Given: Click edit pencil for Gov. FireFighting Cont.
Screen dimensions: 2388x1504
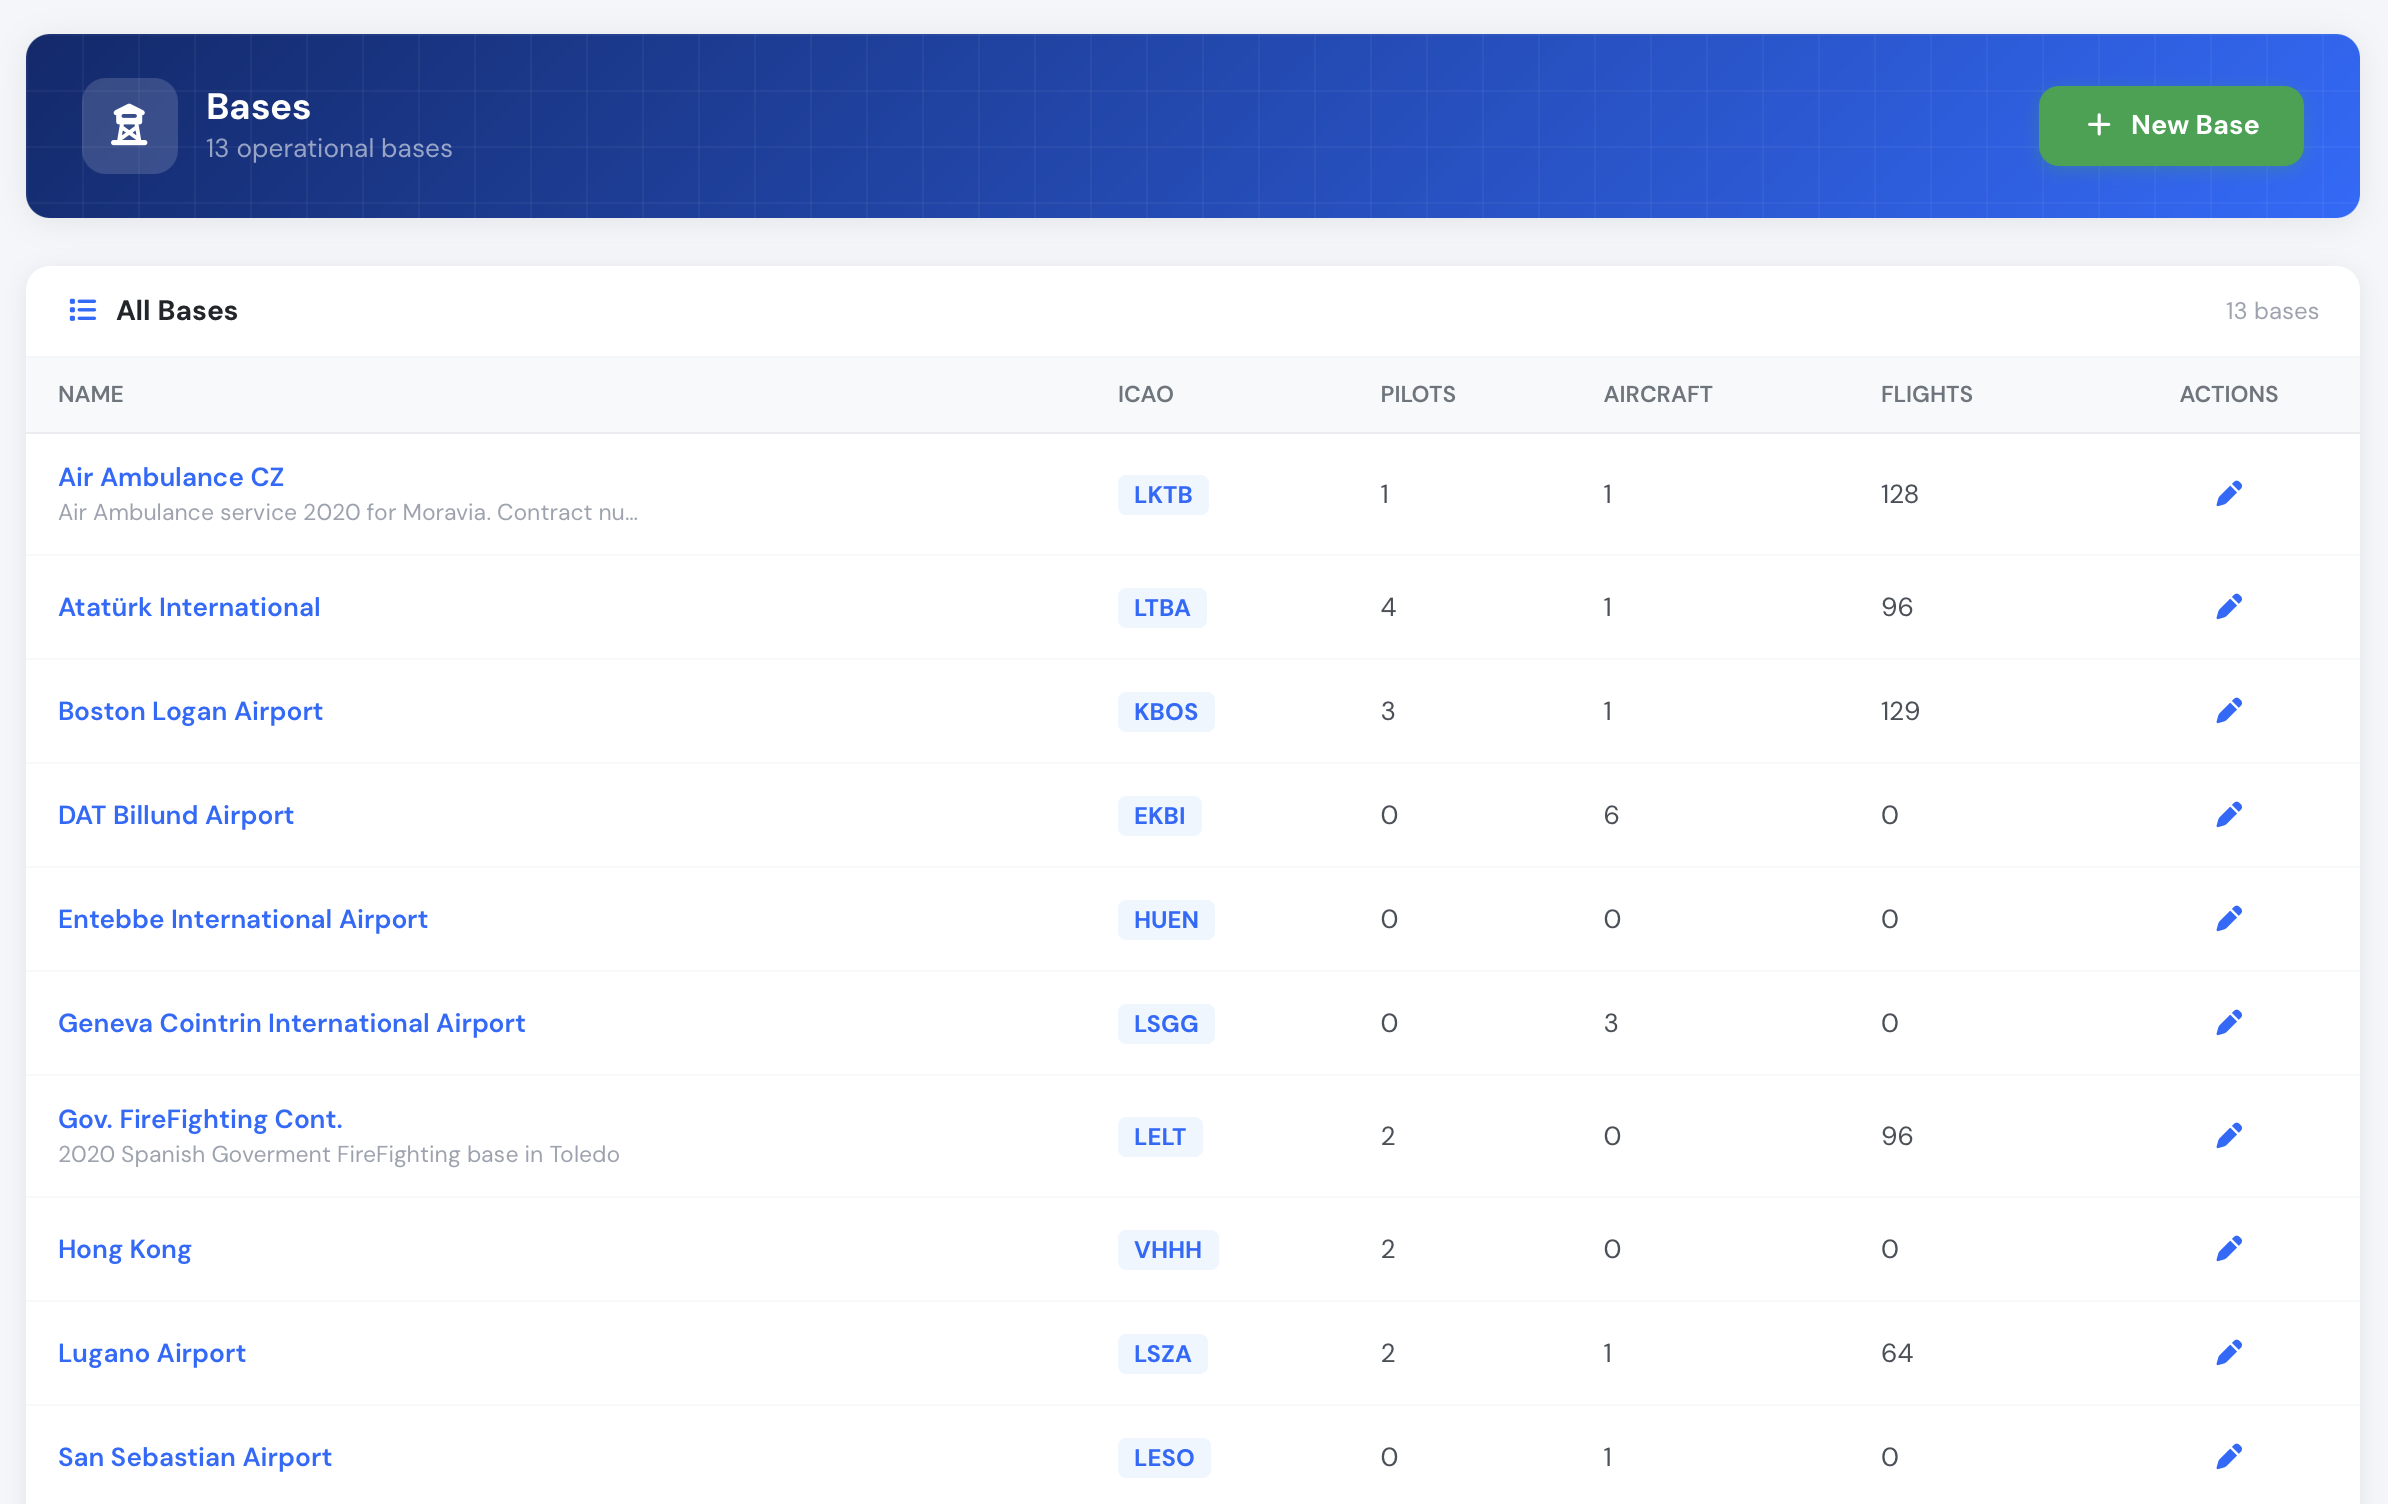Looking at the screenshot, I should [2228, 1136].
